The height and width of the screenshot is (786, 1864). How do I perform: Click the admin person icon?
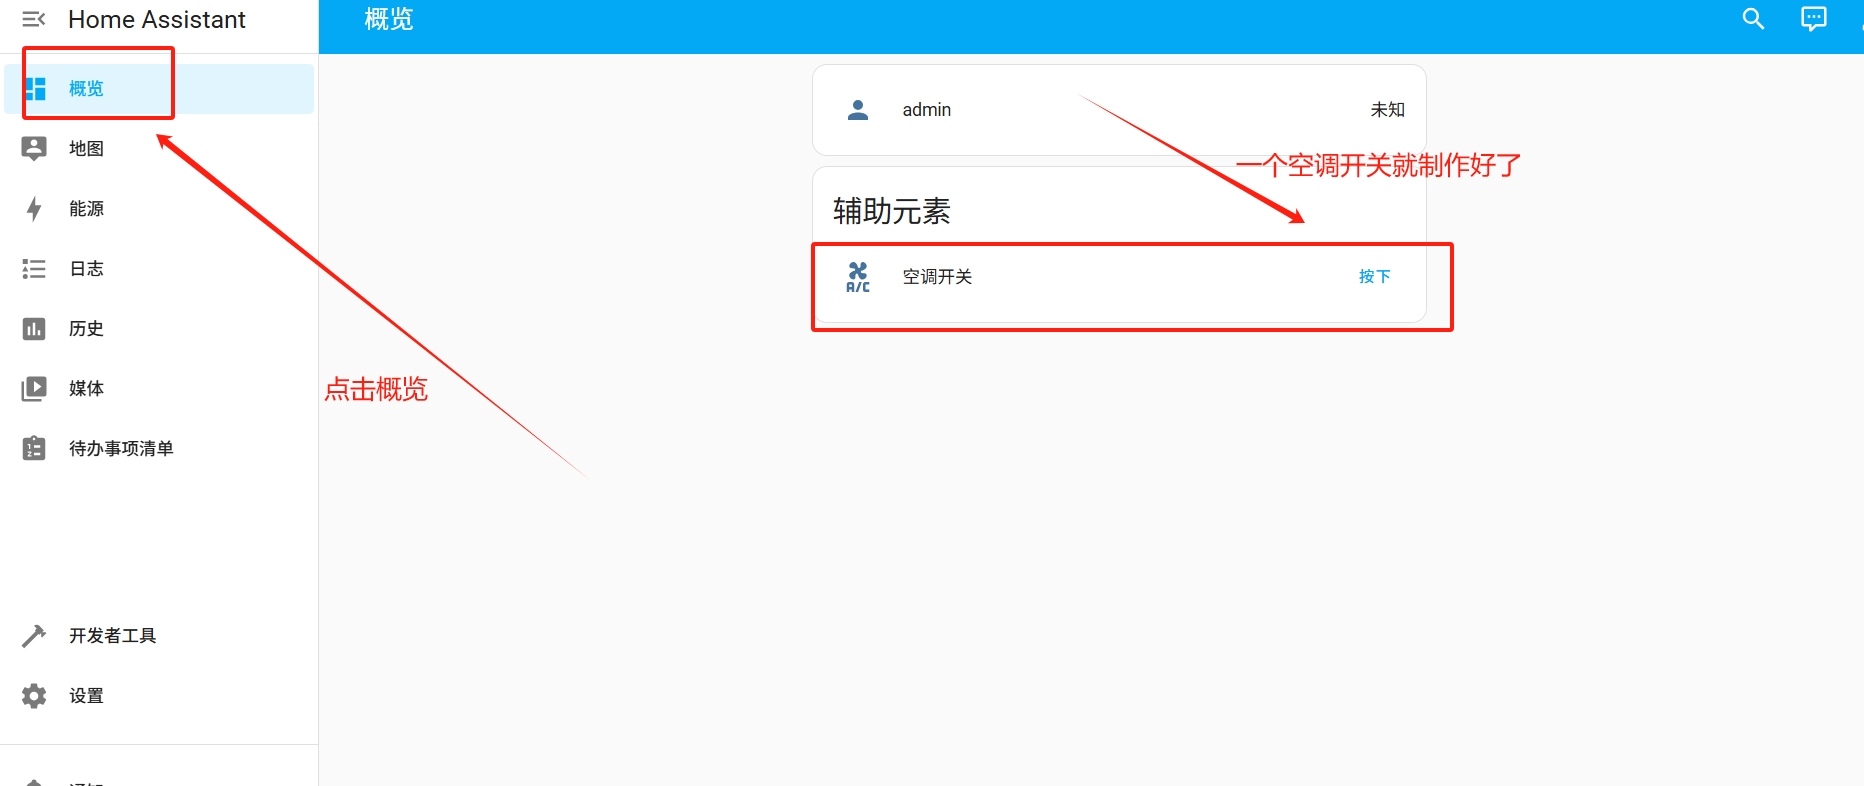[x=858, y=110]
